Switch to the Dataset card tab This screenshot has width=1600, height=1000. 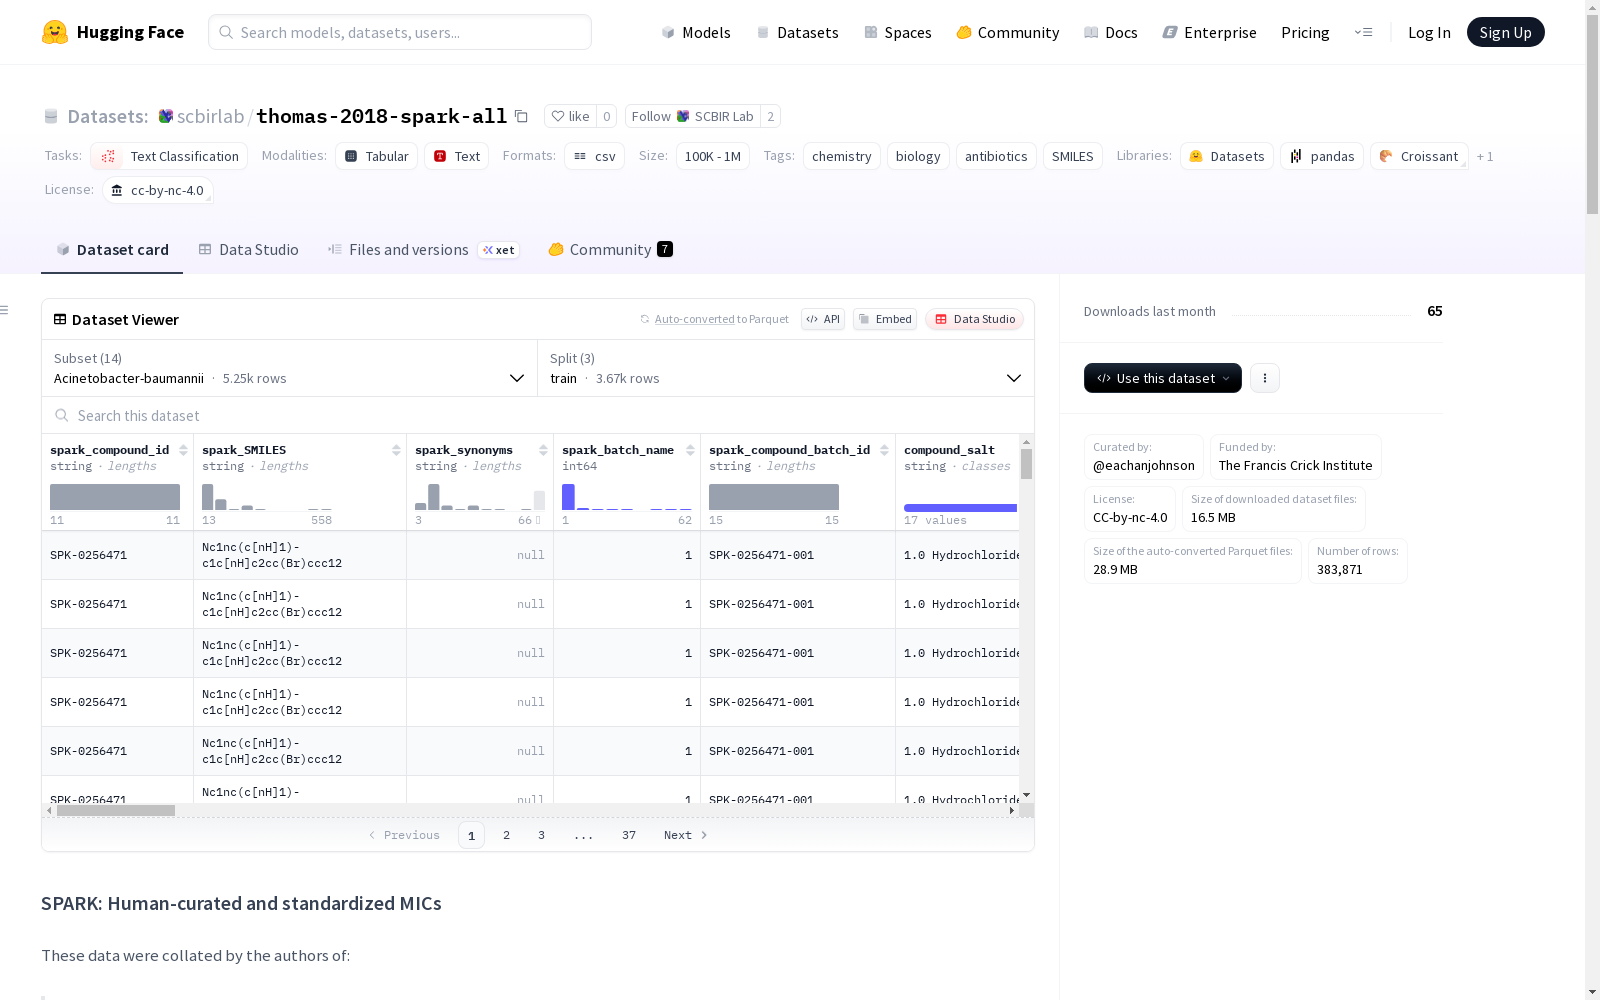112,250
